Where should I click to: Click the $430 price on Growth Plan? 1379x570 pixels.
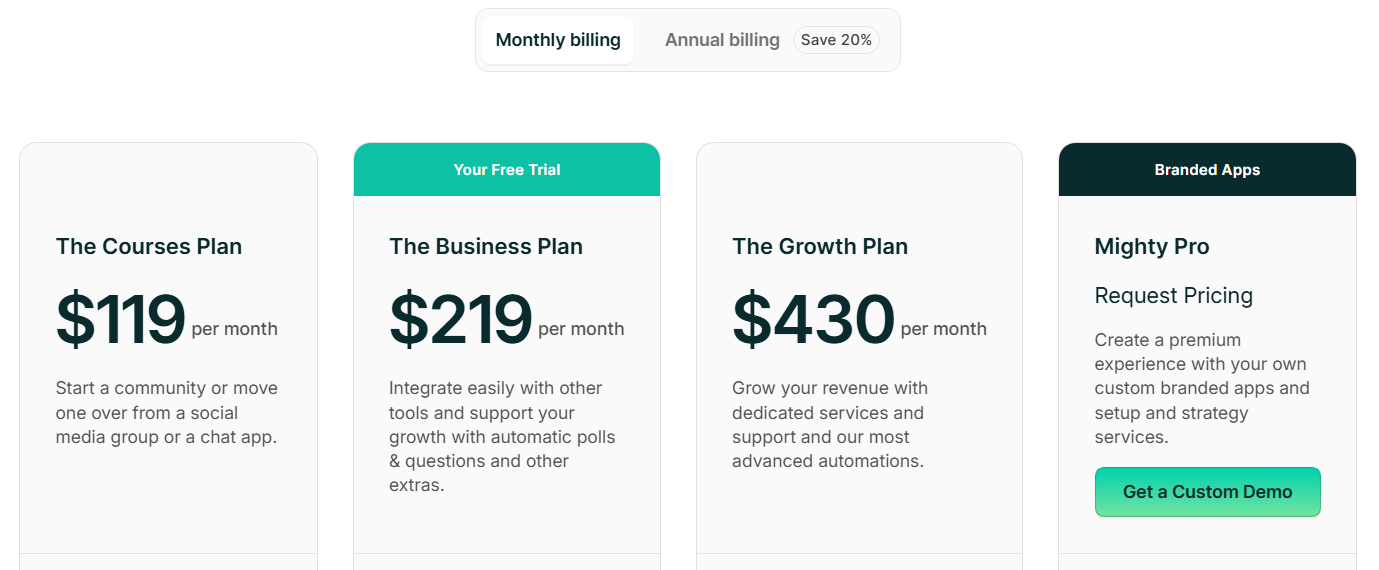pos(813,320)
